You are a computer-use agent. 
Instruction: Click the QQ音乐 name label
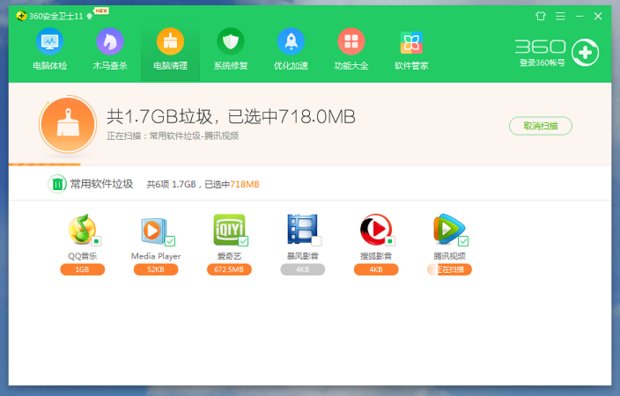pos(82,256)
